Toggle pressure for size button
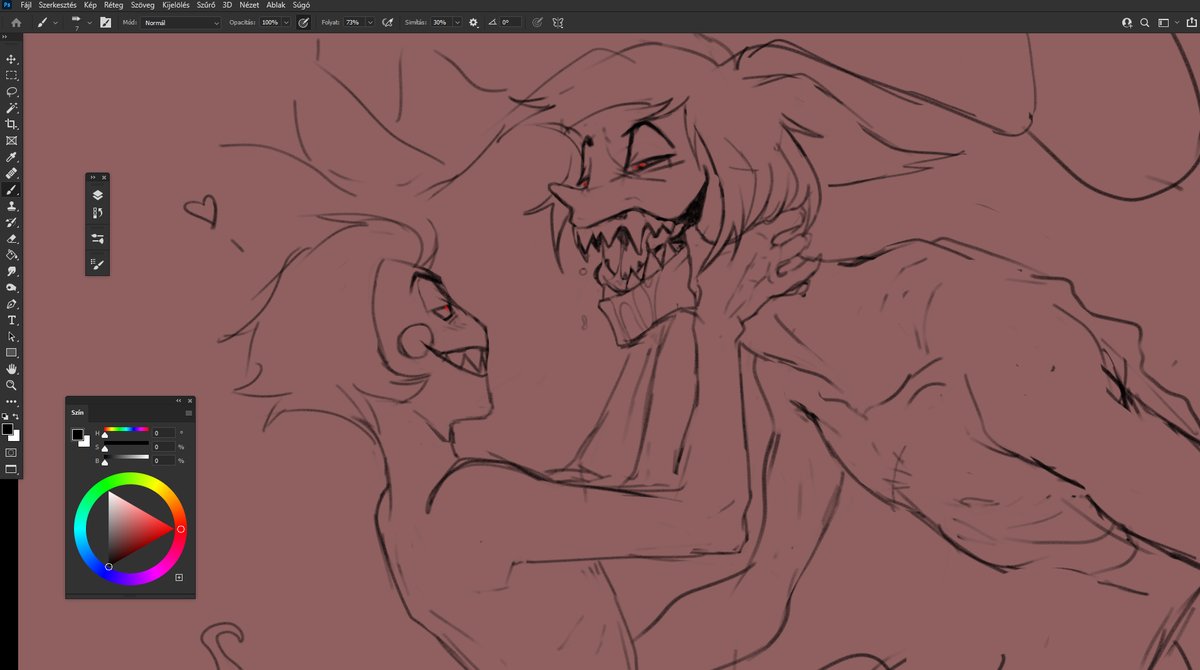 pyautogui.click(x=537, y=22)
